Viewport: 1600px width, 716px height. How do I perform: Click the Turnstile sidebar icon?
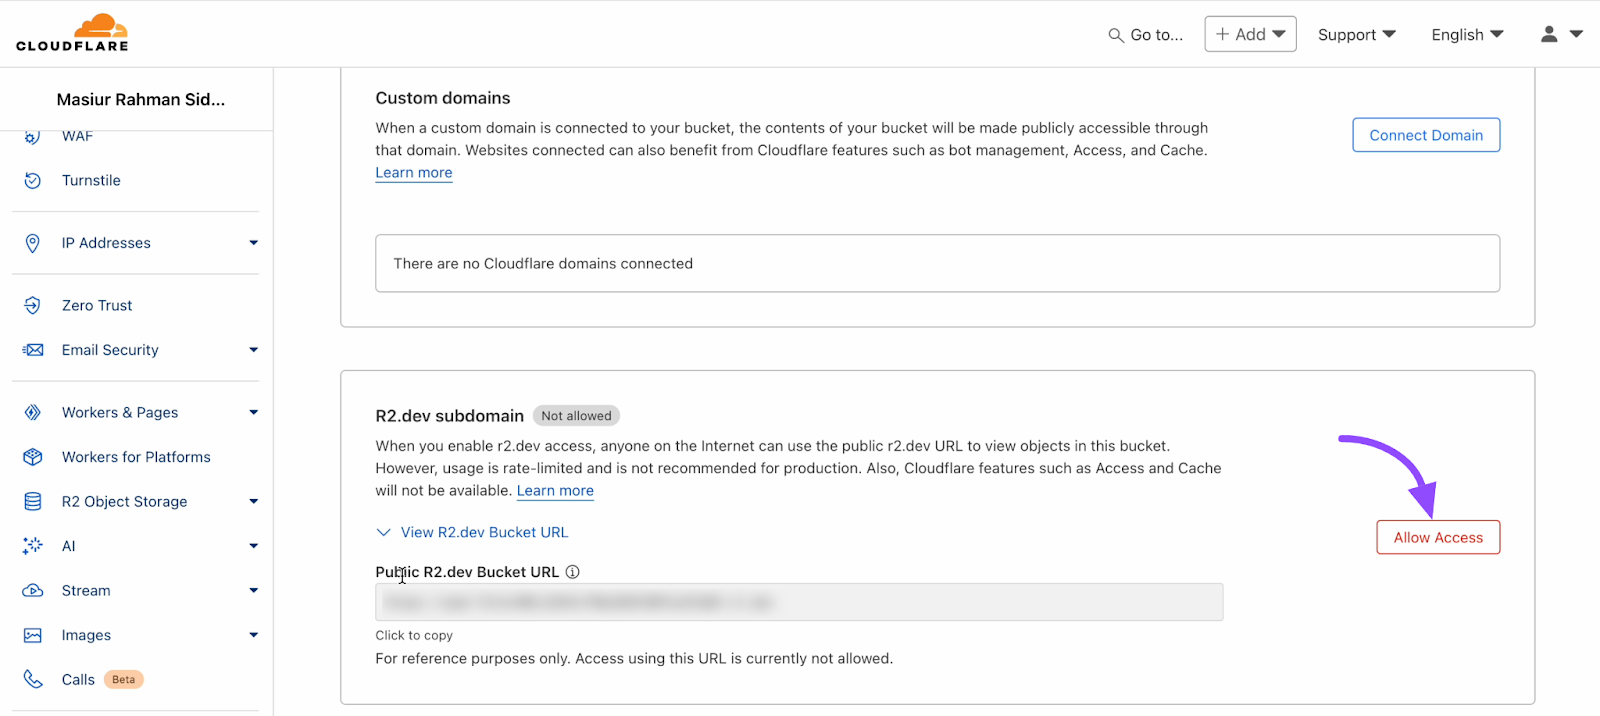[x=33, y=180]
